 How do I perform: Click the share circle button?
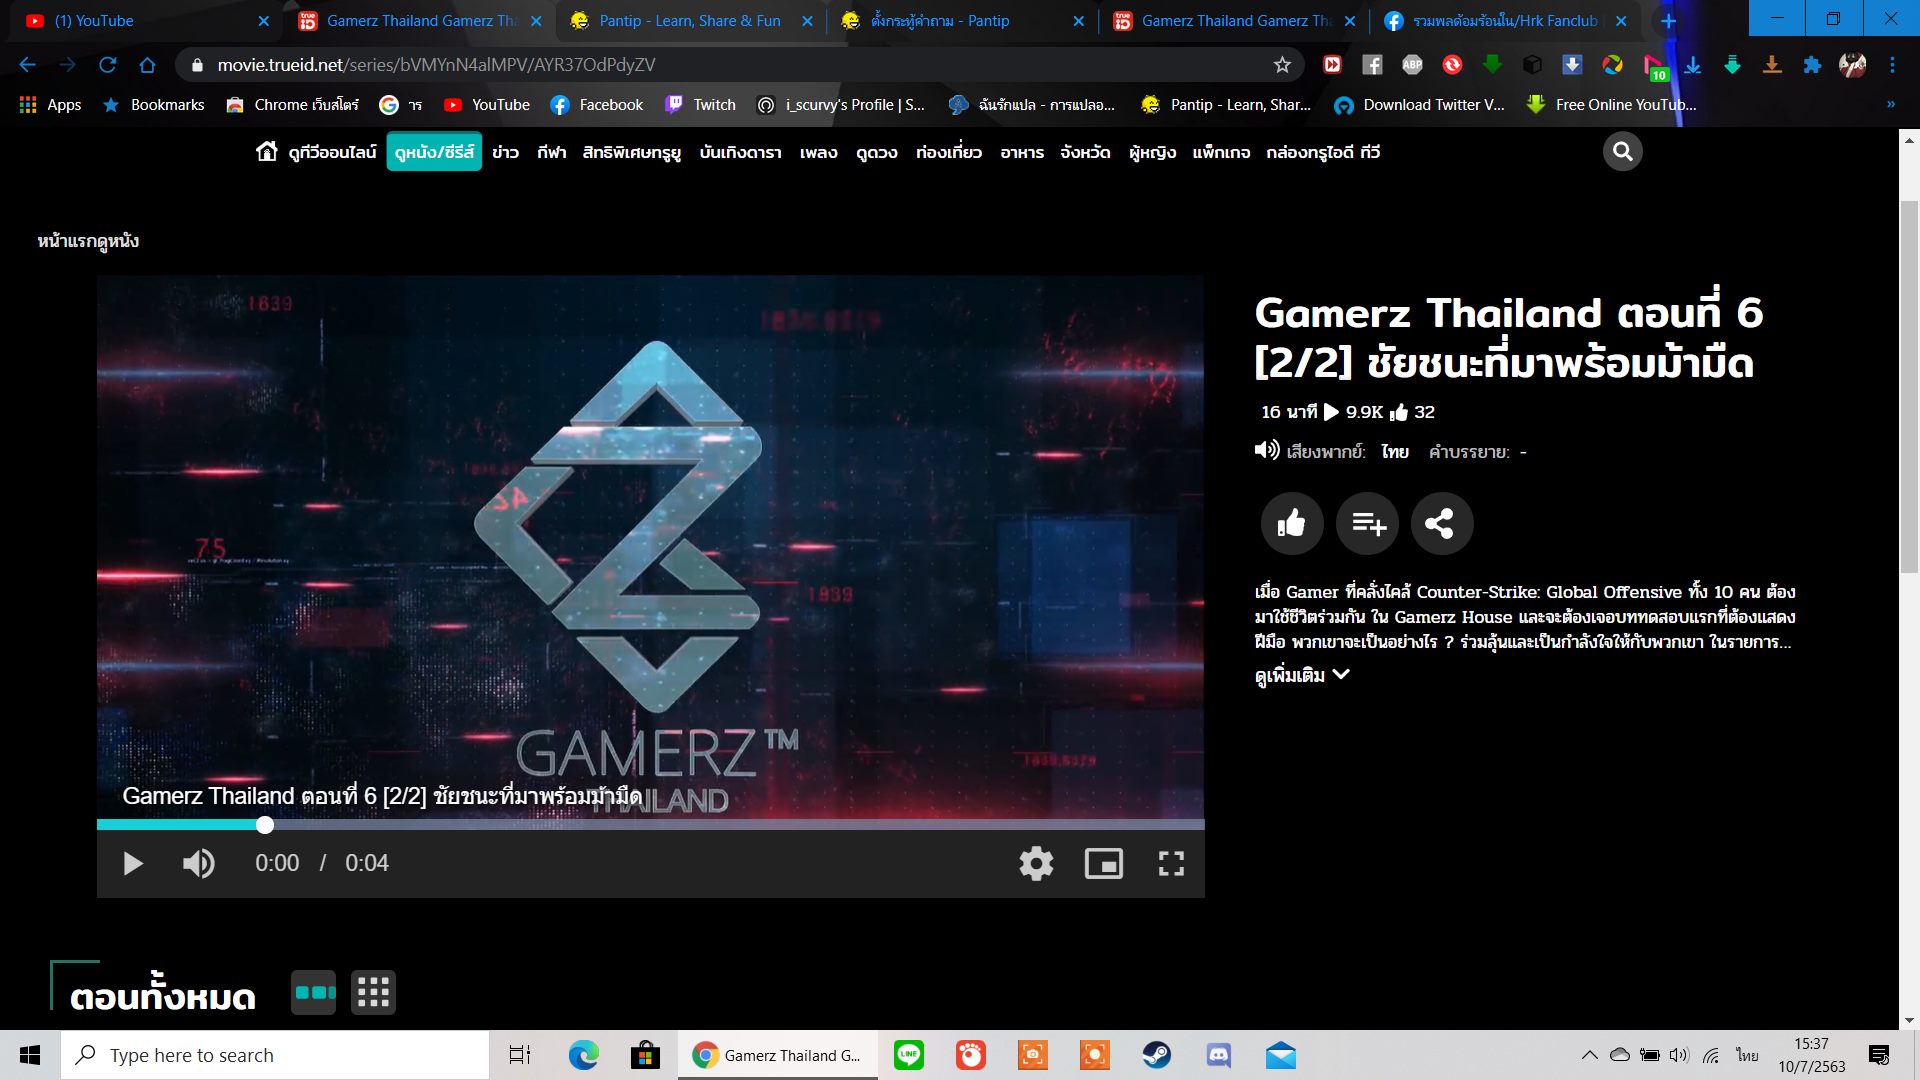pyautogui.click(x=1441, y=523)
